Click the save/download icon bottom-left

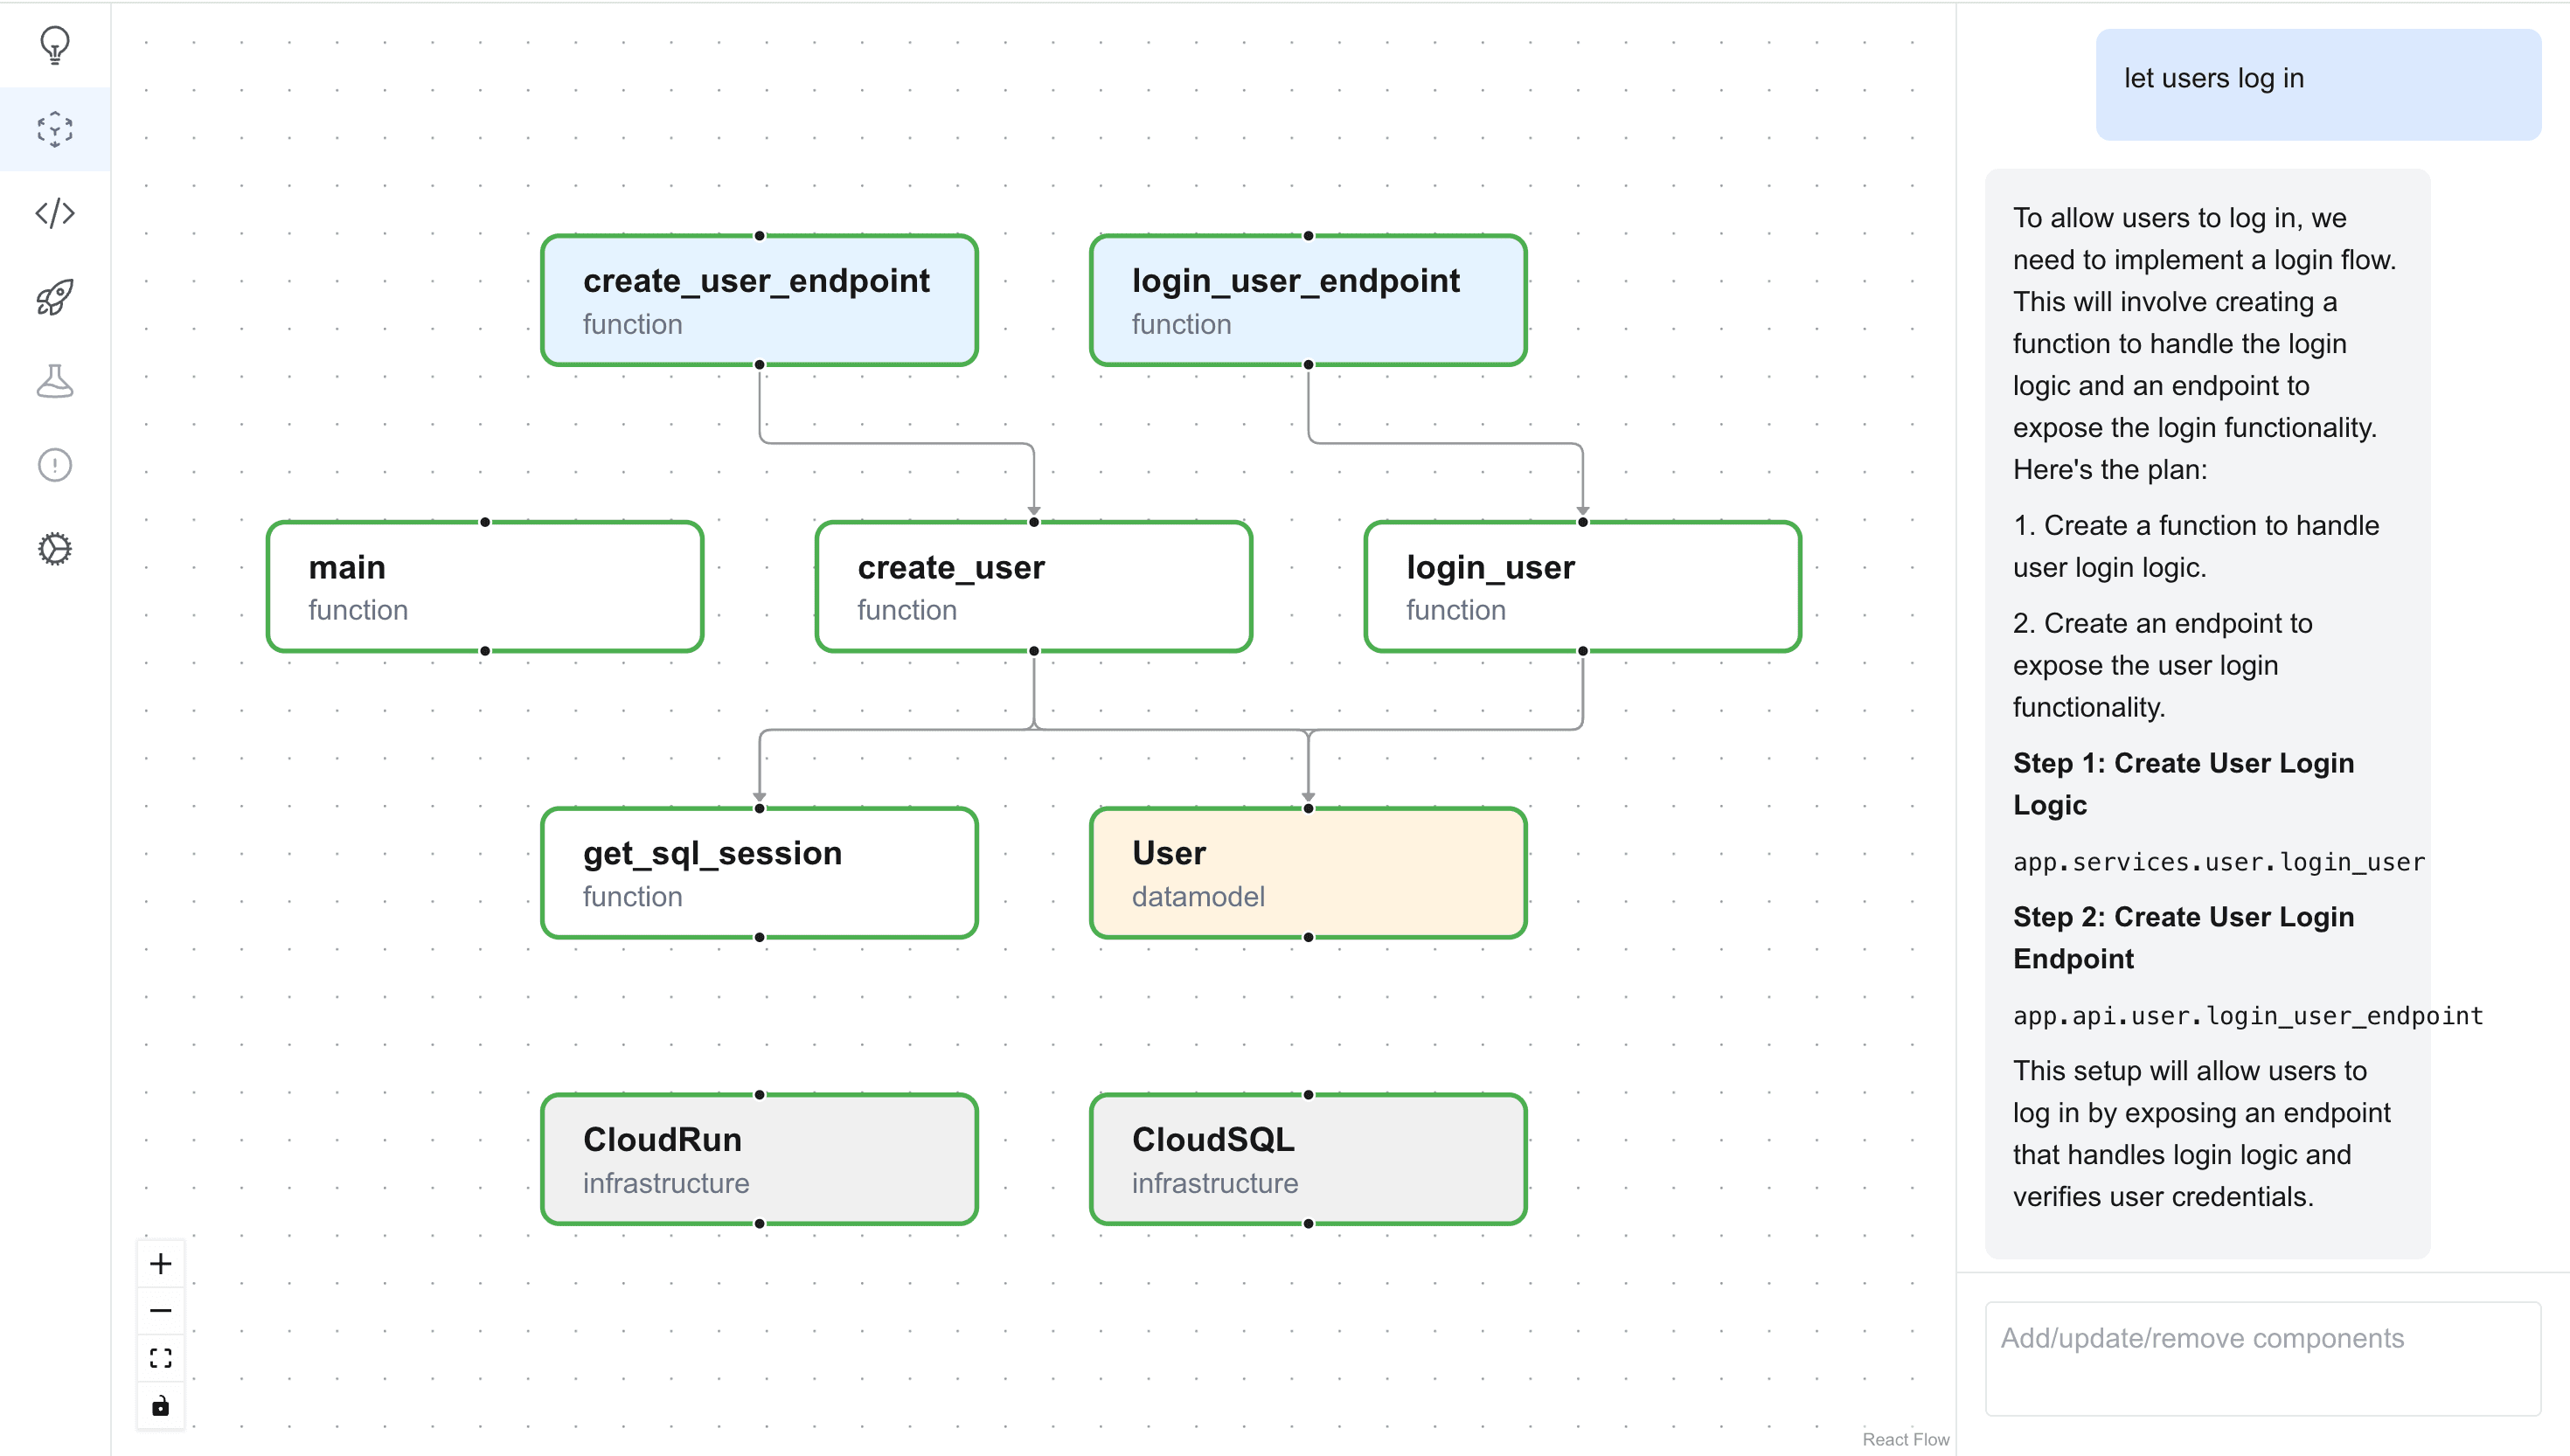[x=159, y=1404]
